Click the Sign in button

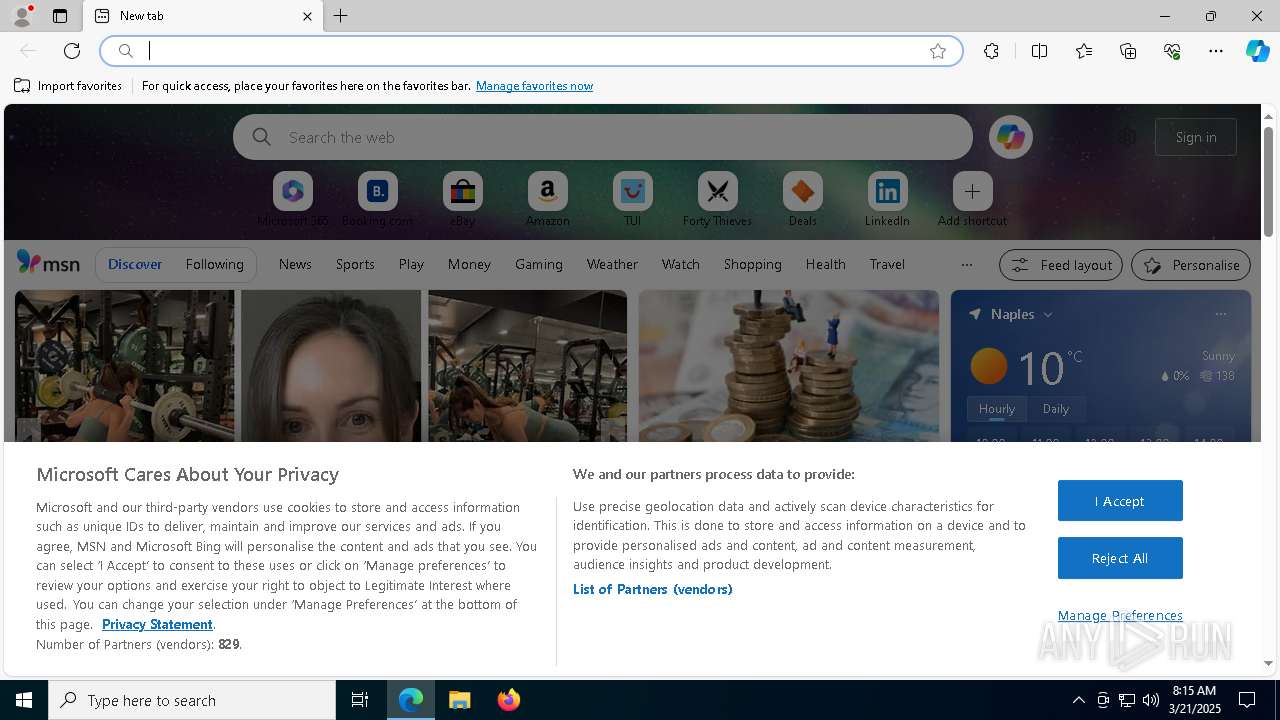(1196, 137)
